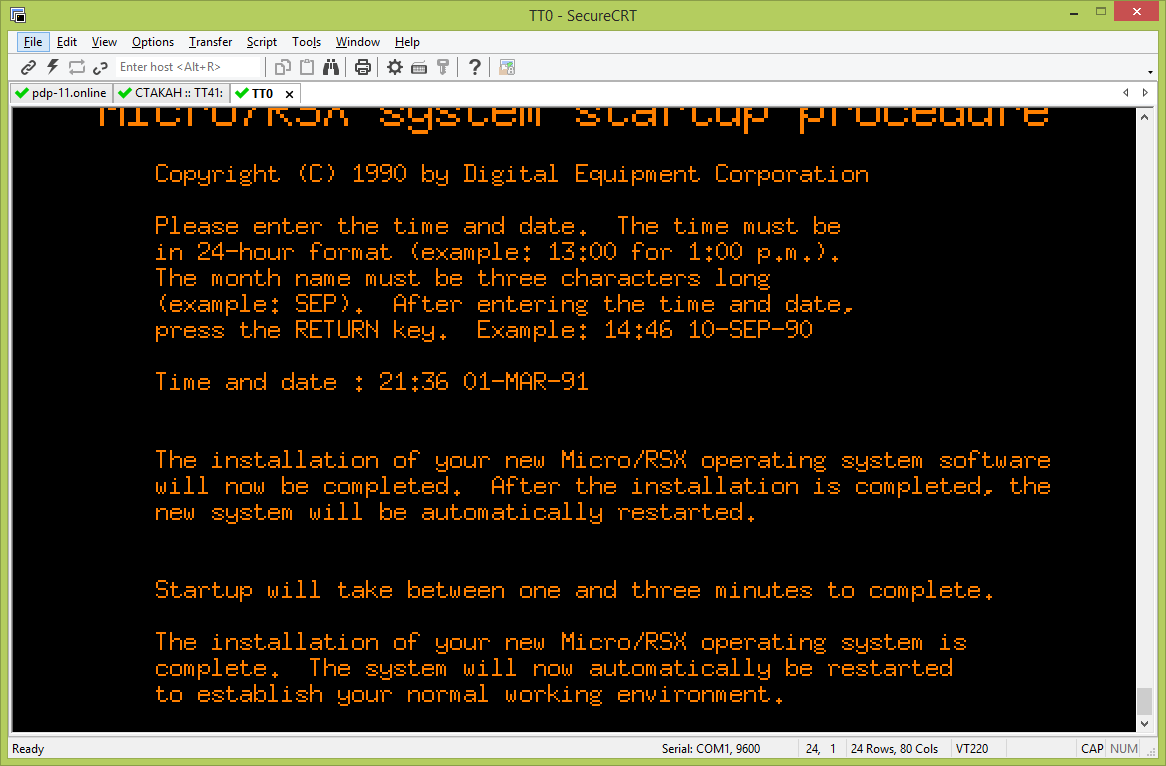Click the Quick Connect lightning icon
This screenshot has height=766, width=1166.
coord(52,67)
